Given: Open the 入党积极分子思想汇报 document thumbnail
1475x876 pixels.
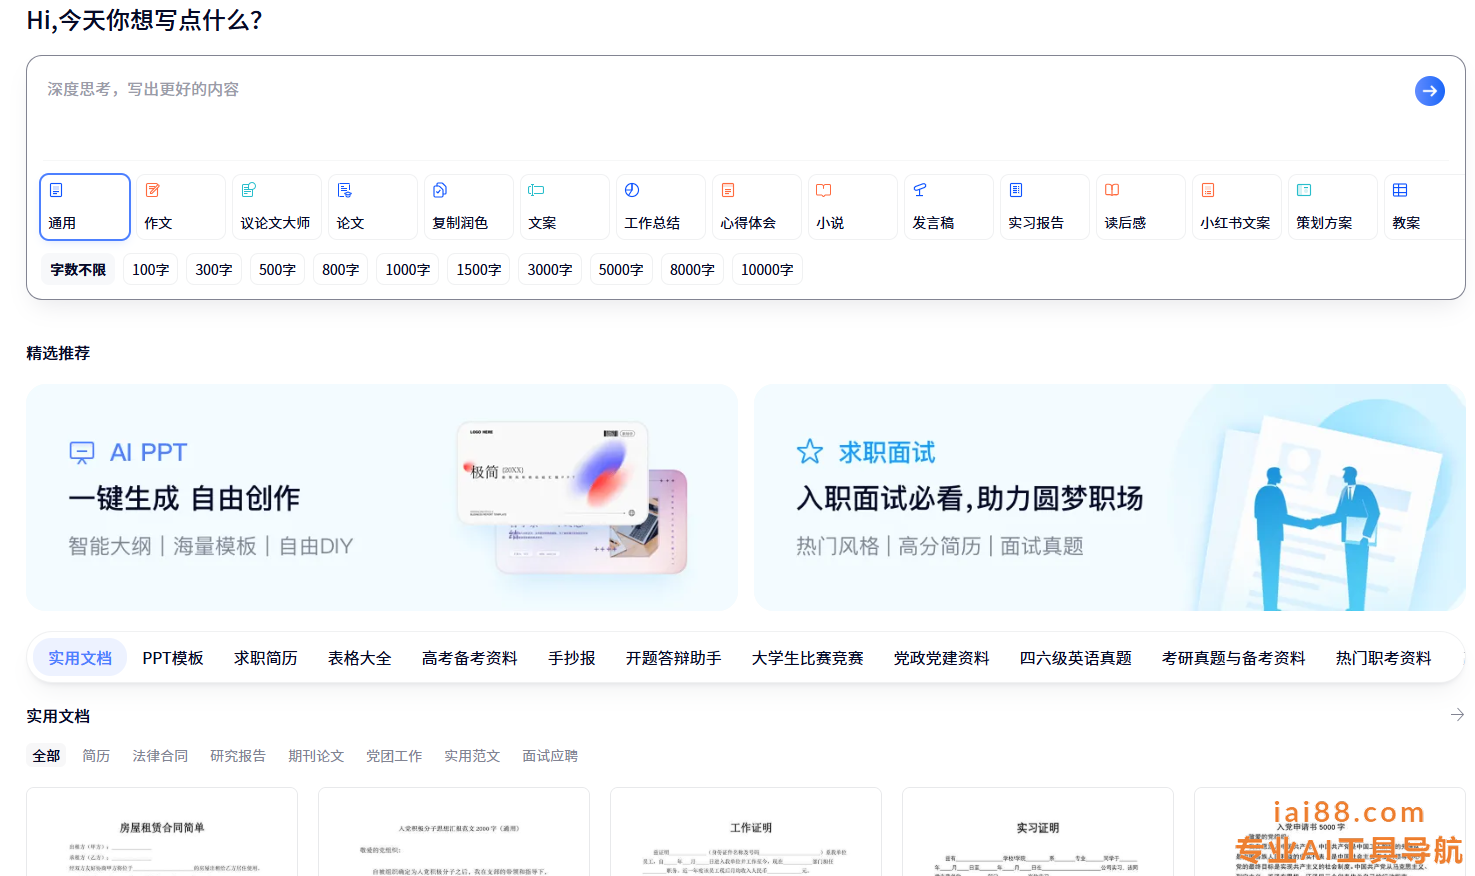Looking at the screenshot, I should coord(454,832).
